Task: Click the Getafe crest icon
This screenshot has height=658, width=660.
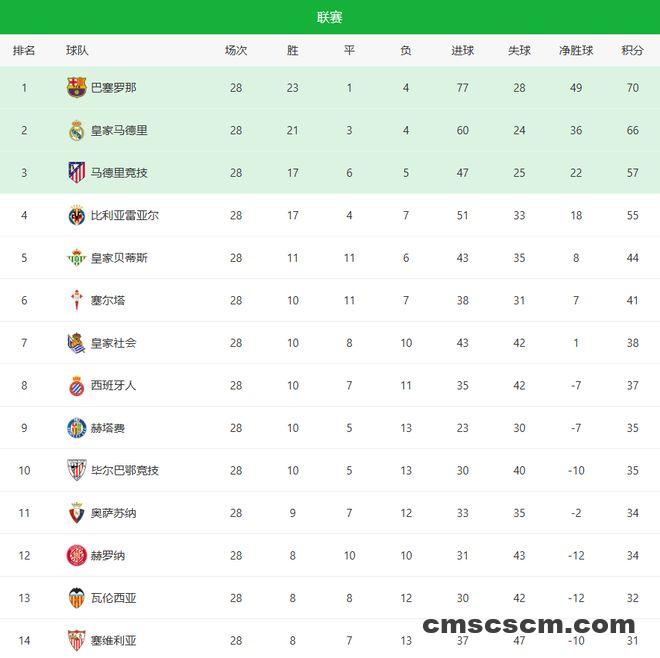Action: coord(76,428)
